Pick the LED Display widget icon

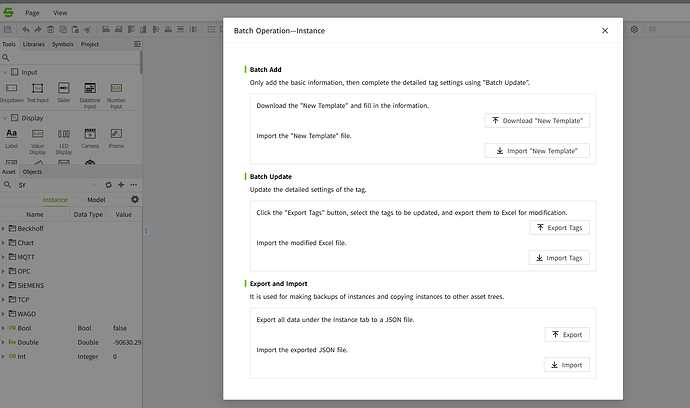[64, 134]
